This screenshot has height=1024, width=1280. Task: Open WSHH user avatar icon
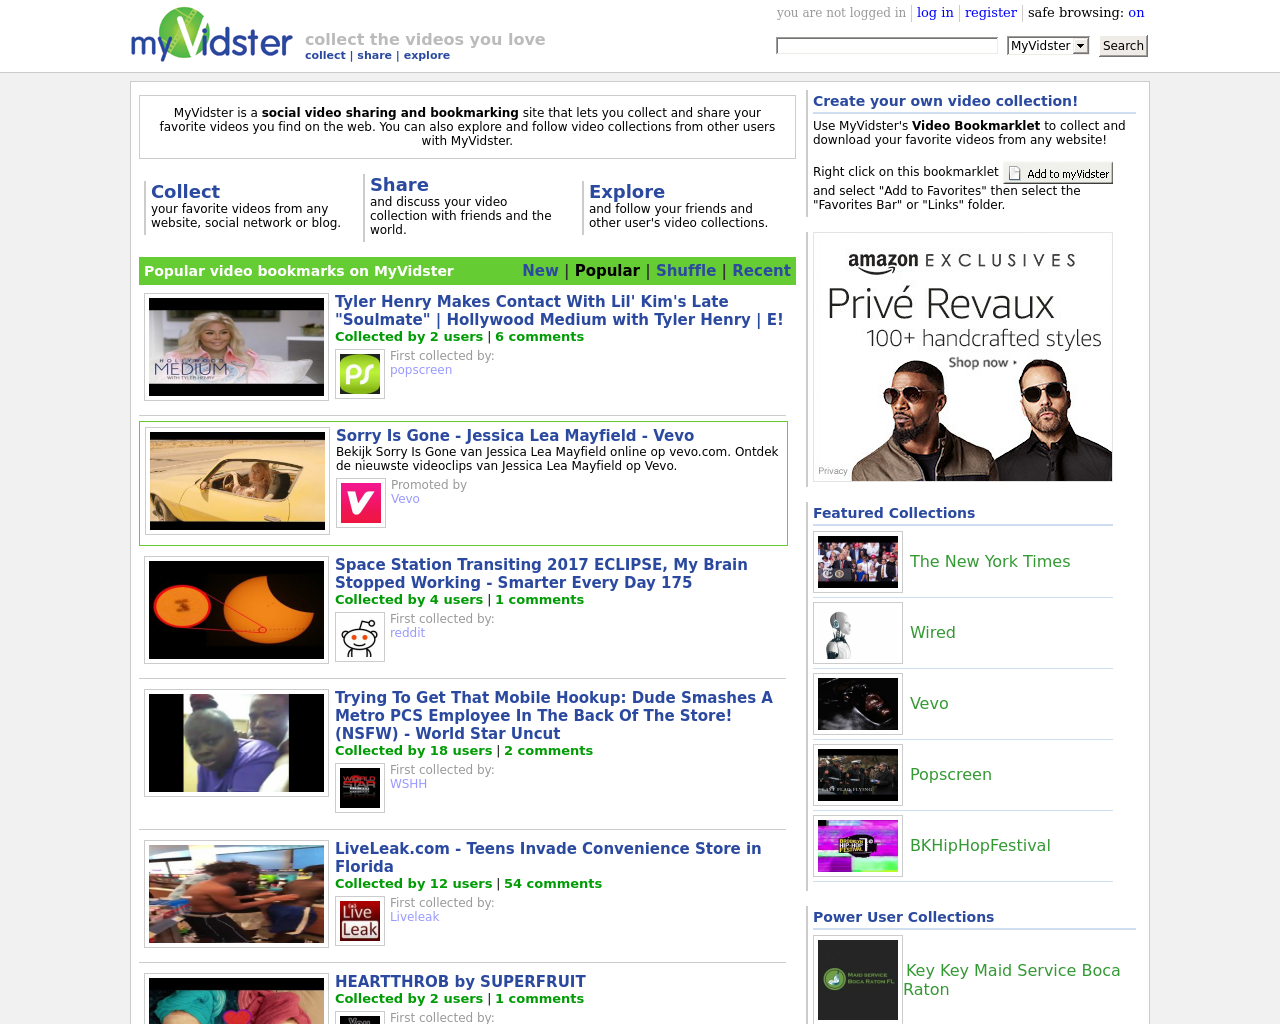coord(360,789)
